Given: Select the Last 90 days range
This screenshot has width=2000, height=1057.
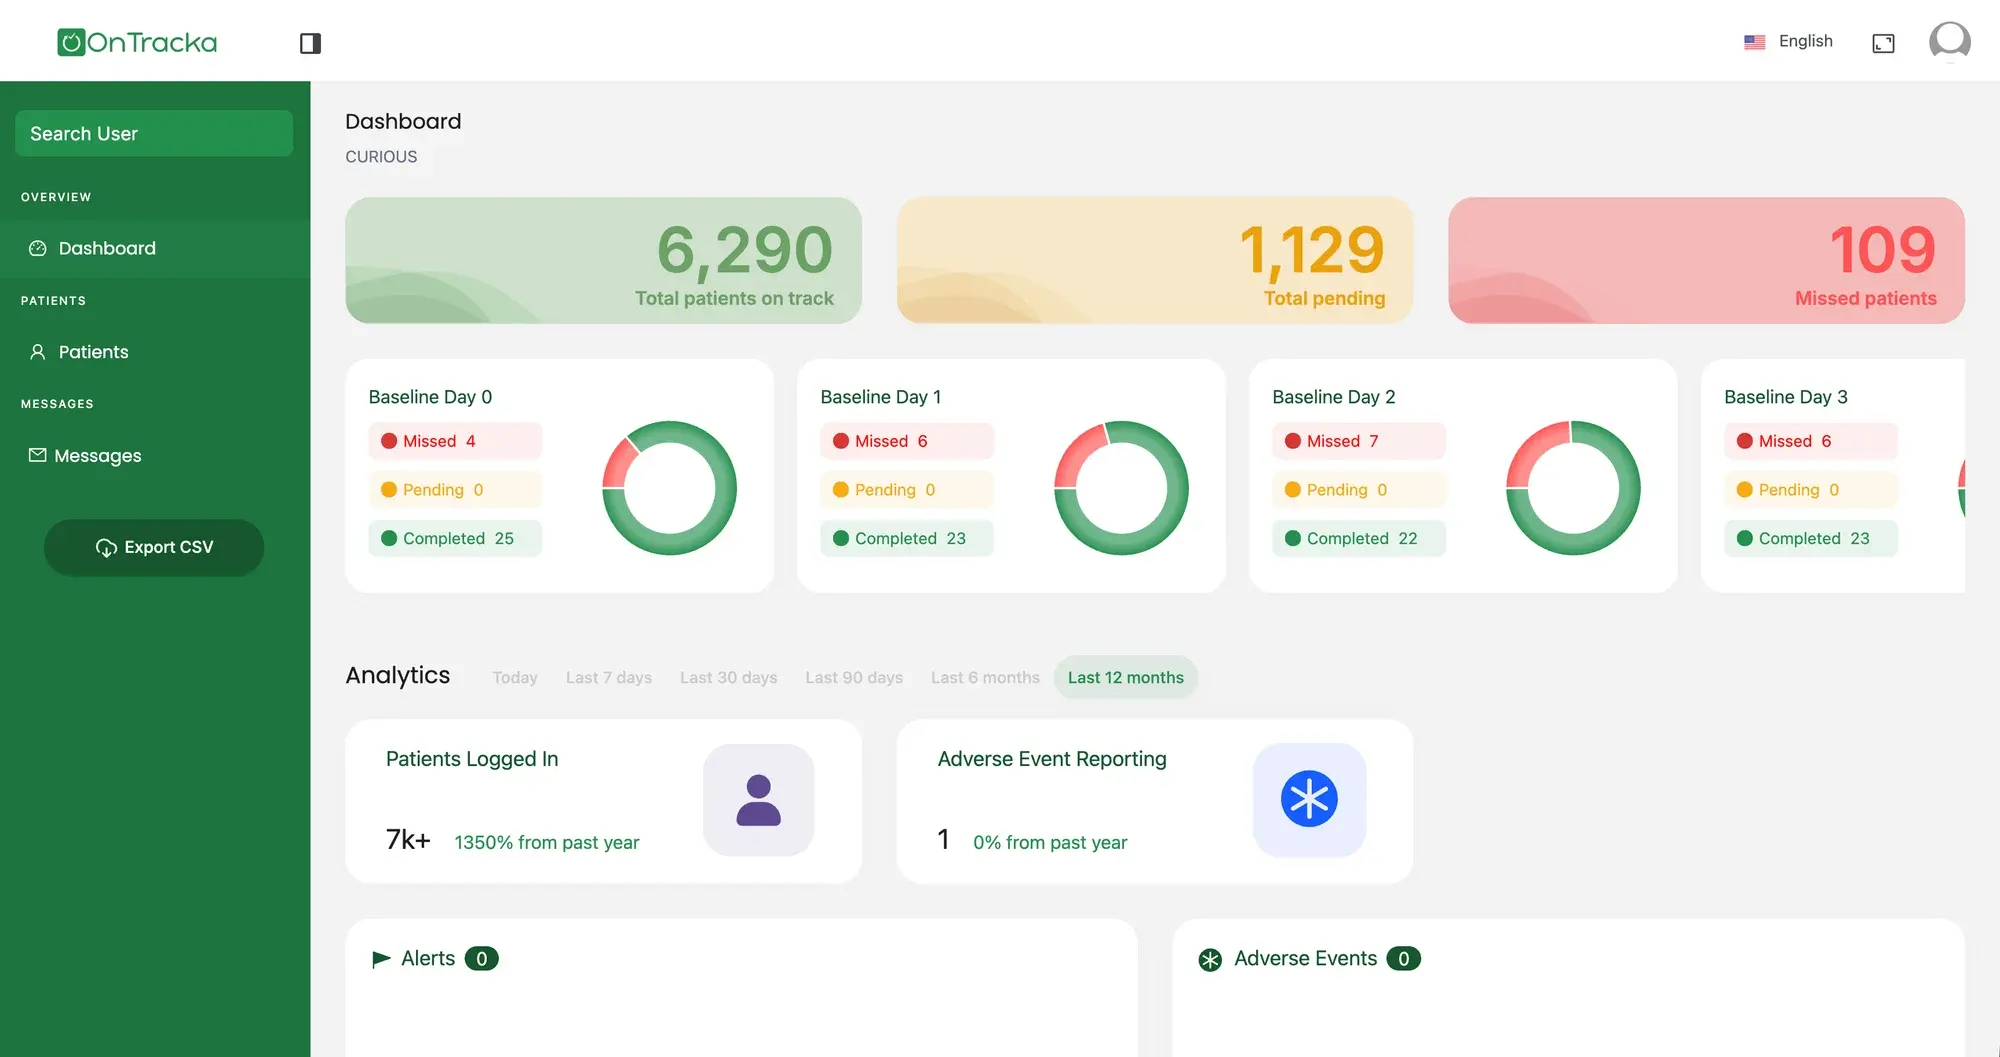Looking at the screenshot, I should (x=854, y=677).
